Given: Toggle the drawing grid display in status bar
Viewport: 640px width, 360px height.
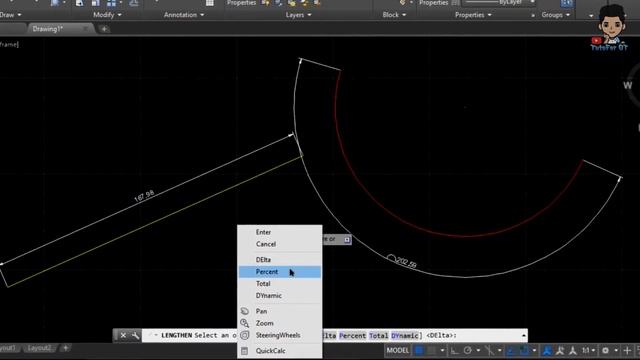Looking at the screenshot, I should [419, 350].
